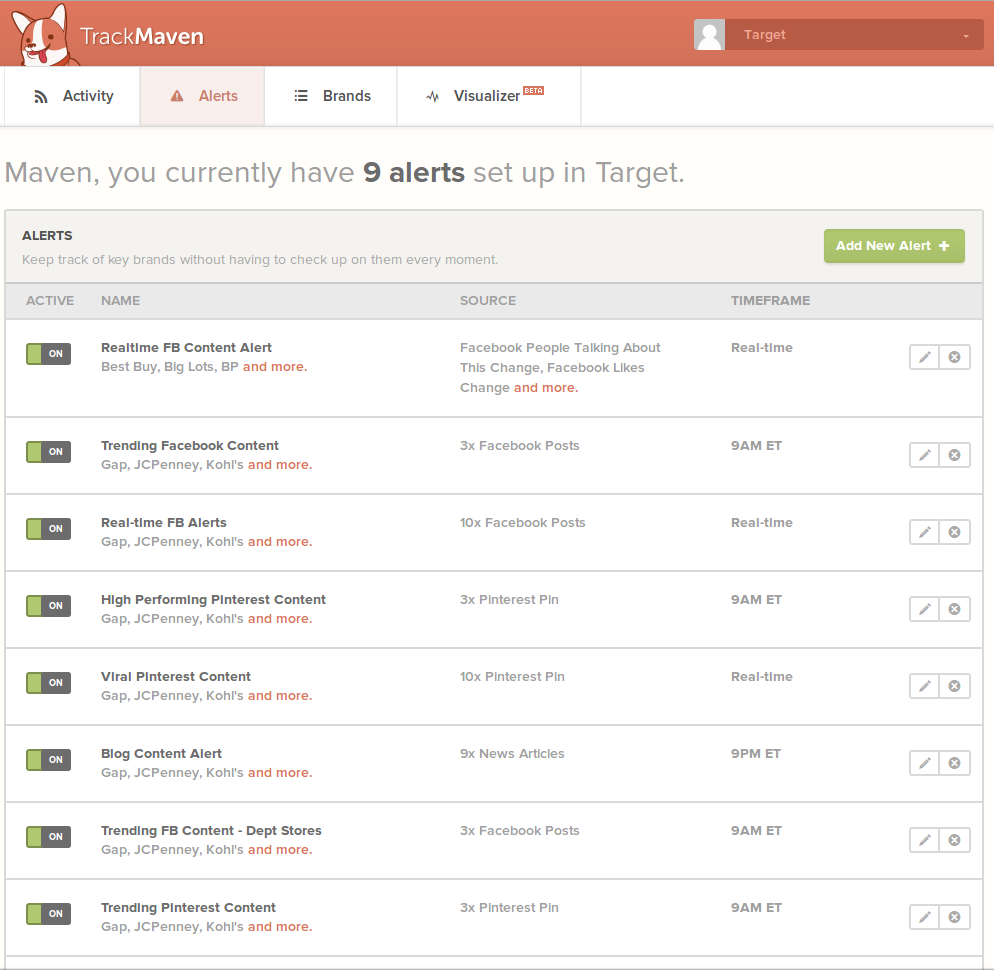Show more brands for Blog Content Alert
Viewport: 994px width, 970px height.
280,773
